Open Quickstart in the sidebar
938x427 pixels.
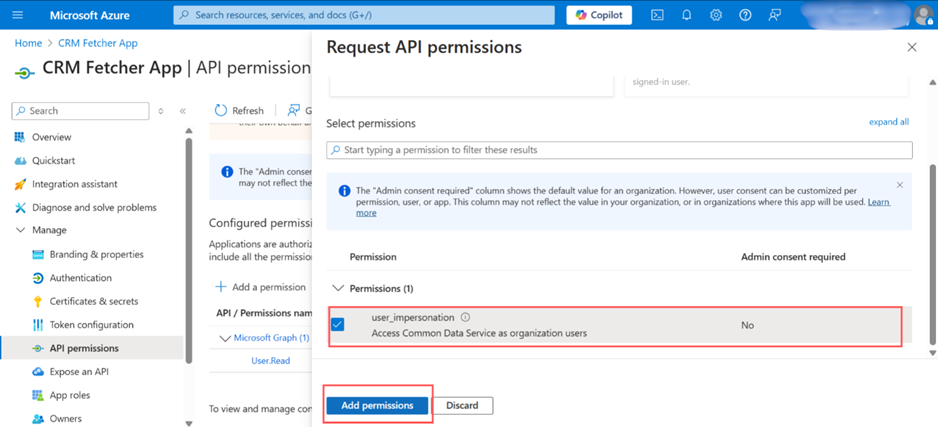click(53, 160)
